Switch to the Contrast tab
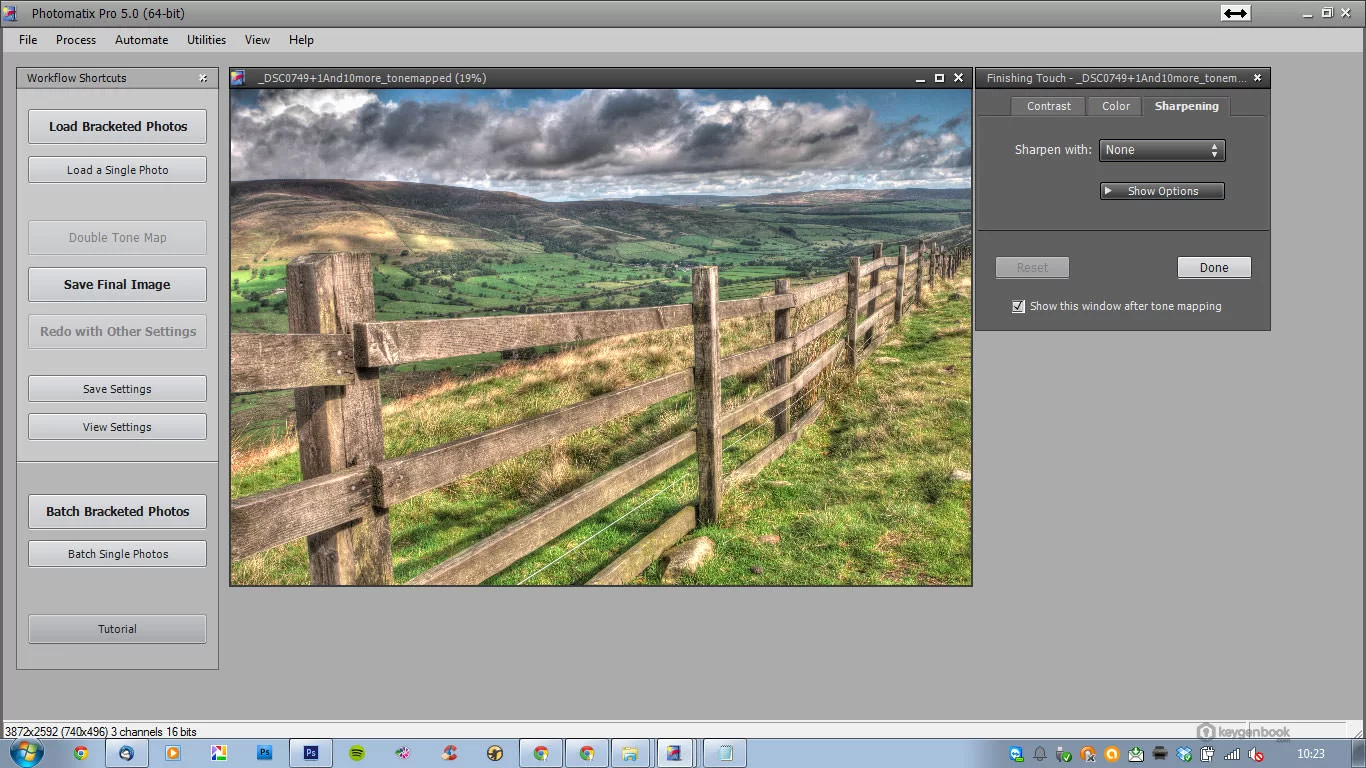 1048,106
